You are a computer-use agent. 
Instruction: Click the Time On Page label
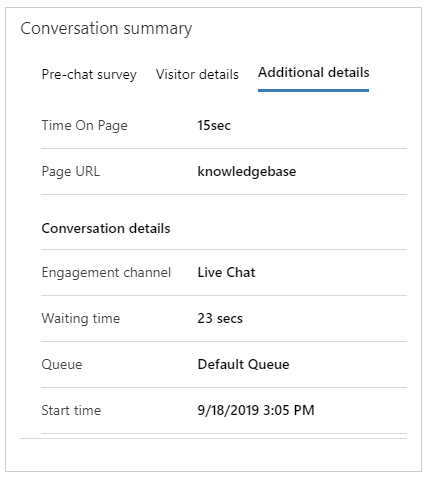click(x=84, y=125)
